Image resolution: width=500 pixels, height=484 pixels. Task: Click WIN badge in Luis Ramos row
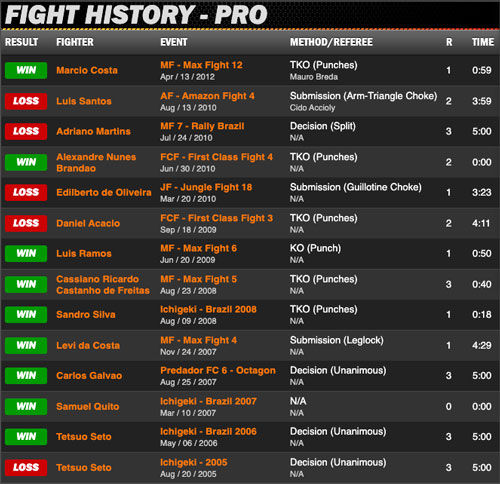tap(26, 253)
